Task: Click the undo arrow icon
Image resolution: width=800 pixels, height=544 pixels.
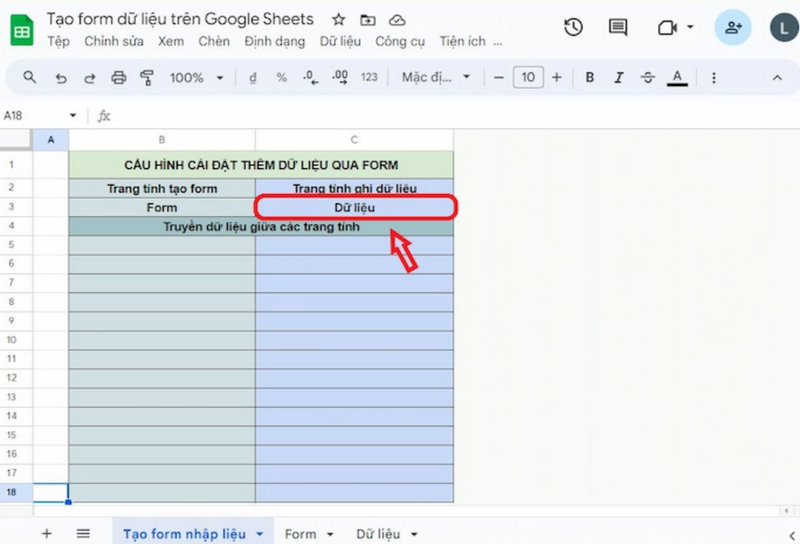Action: pos(61,77)
